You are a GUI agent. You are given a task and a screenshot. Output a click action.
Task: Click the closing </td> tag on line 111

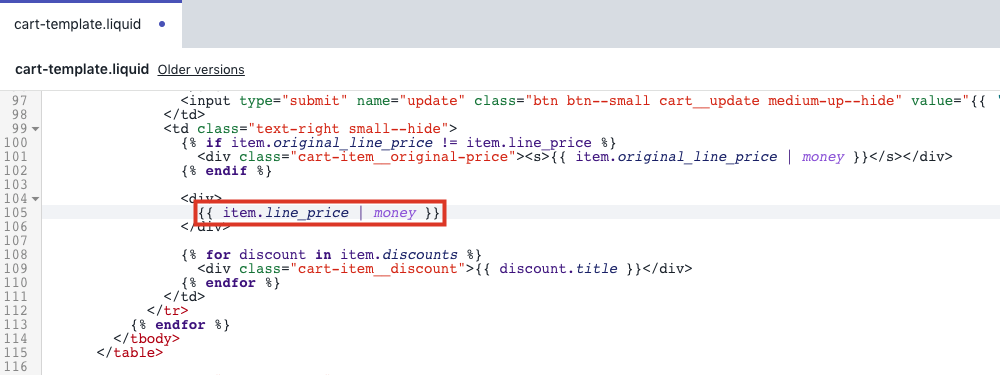[x=185, y=297]
